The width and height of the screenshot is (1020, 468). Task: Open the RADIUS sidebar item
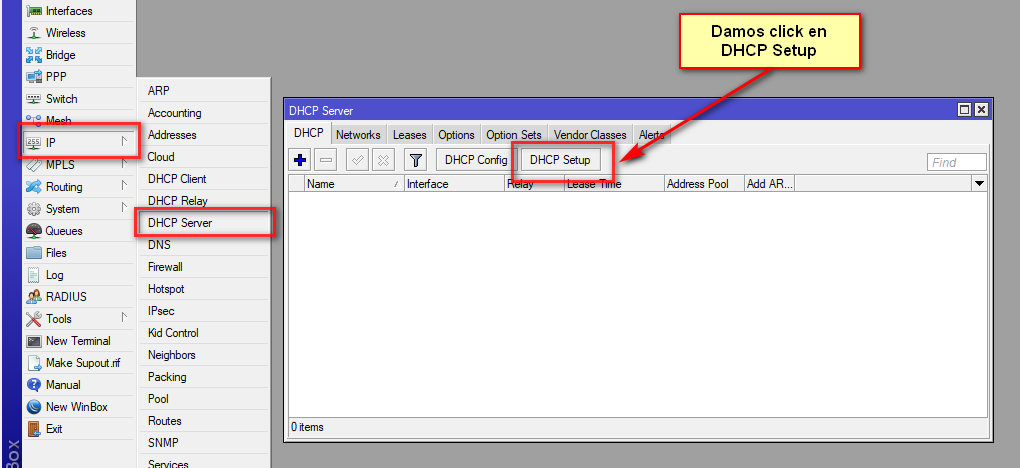tap(66, 297)
